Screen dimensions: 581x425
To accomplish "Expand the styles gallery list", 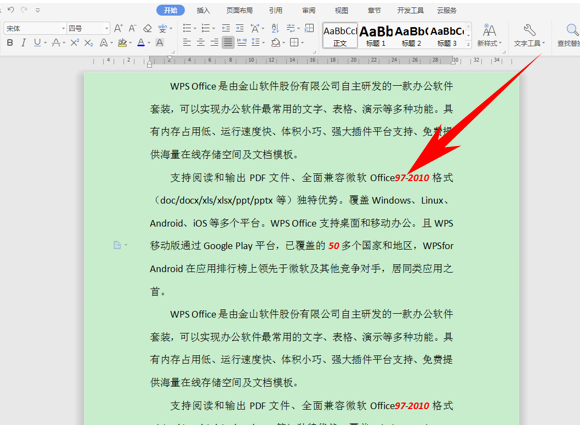I will [x=468, y=44].
